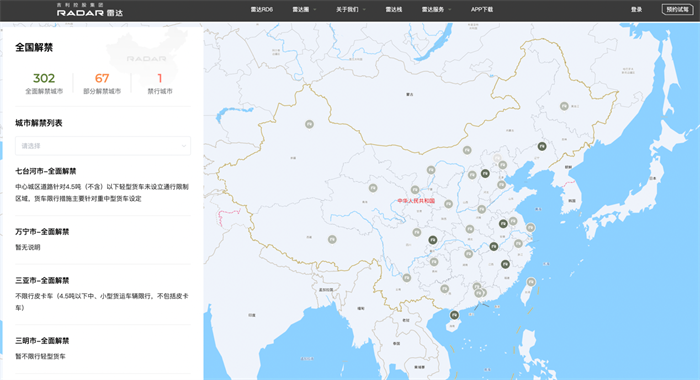Screen dimensions: 700x380
Task: Click the Guizhou map marker
Action: click(434, 262)
